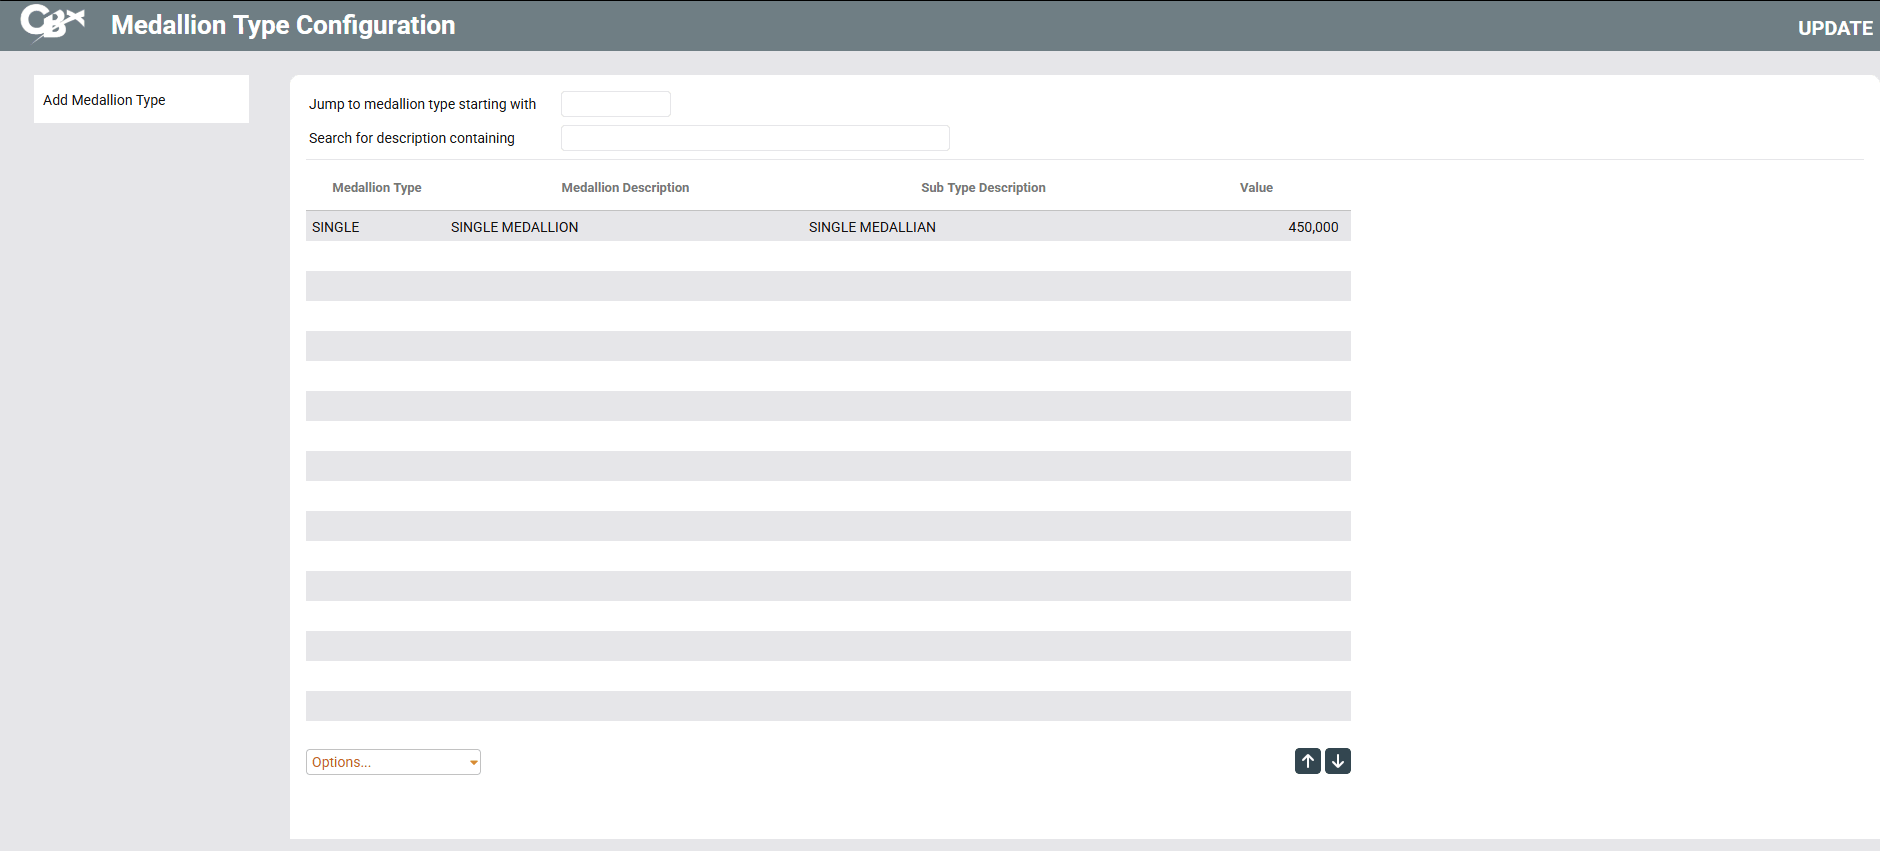Viewport: 1880px width, 851px height.
Task: Focus the Search for description field
Action: pos(754,138)
